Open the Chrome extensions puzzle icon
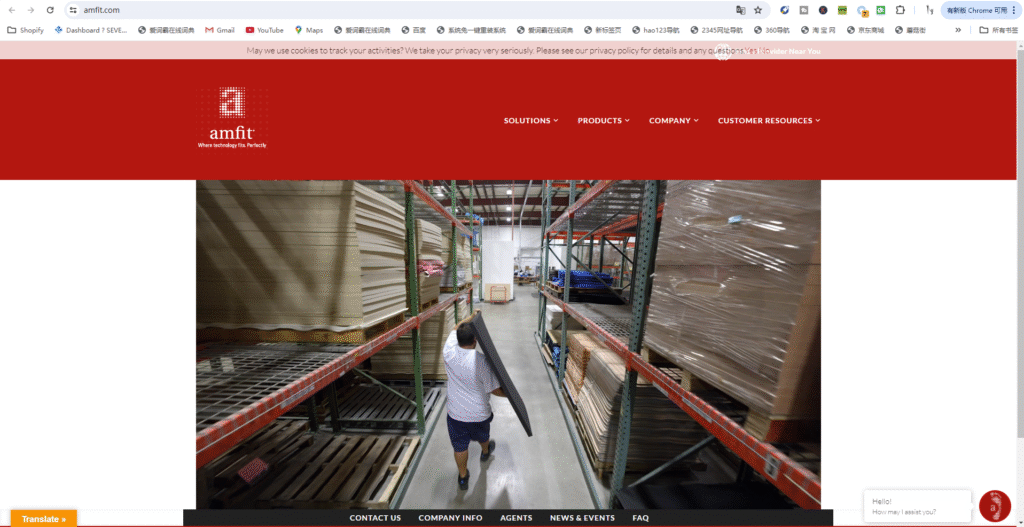 pyautogui.click(x=900, y=10)
